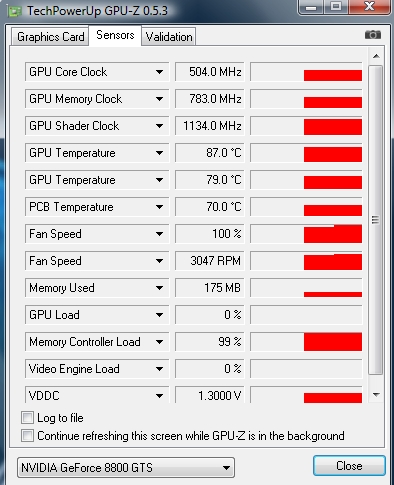Open the Validation tab

(169, 37)
